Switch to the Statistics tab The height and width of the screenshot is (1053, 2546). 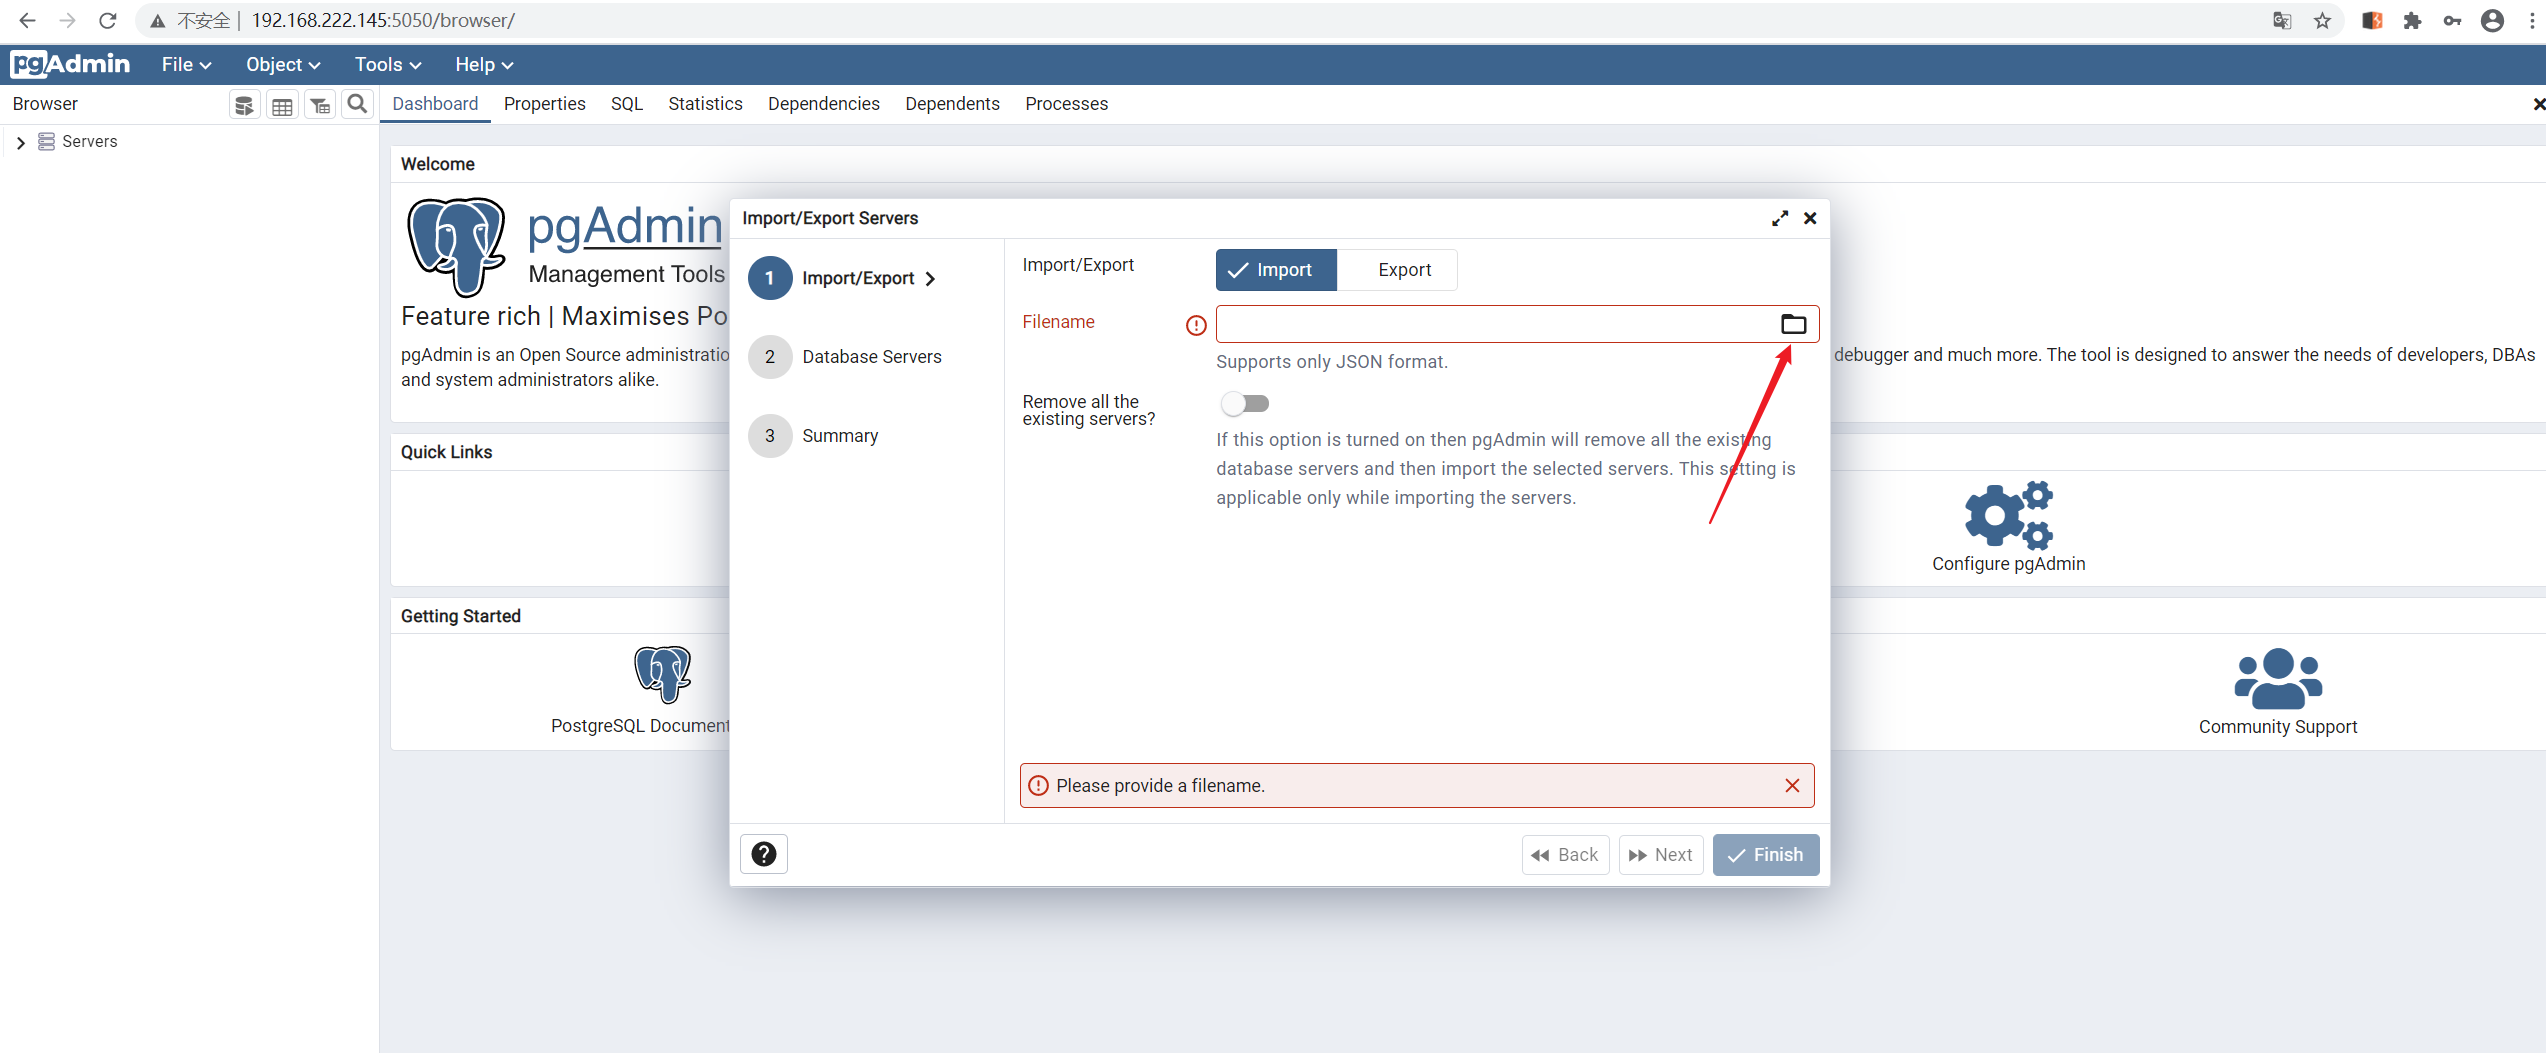click(705, 104)
